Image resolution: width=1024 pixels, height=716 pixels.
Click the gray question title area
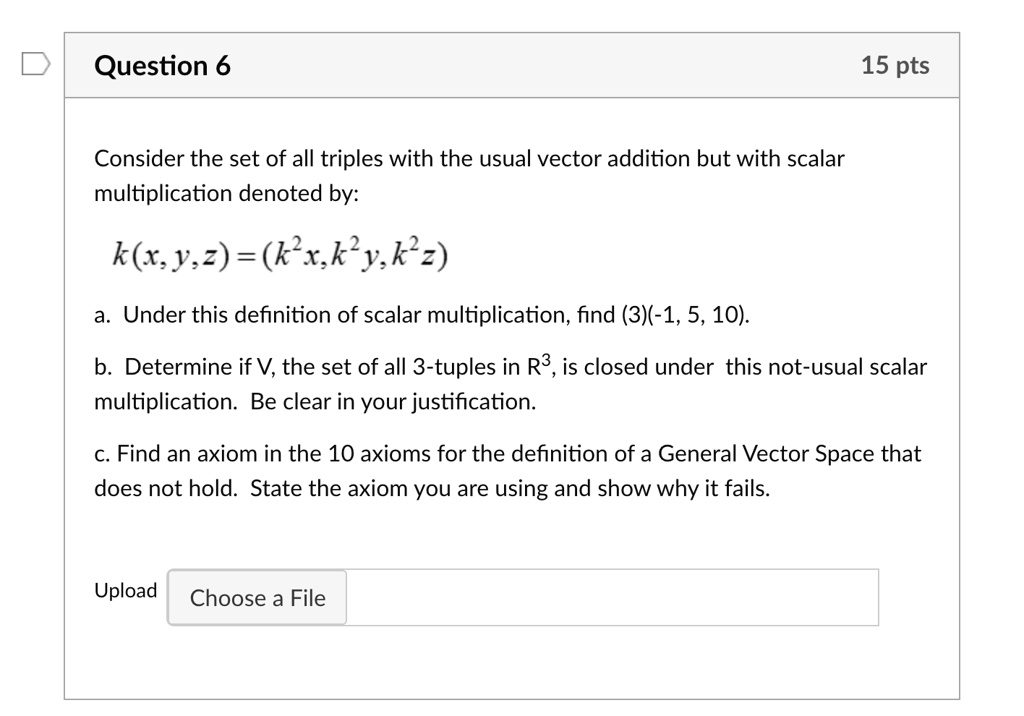click(163, 64)
